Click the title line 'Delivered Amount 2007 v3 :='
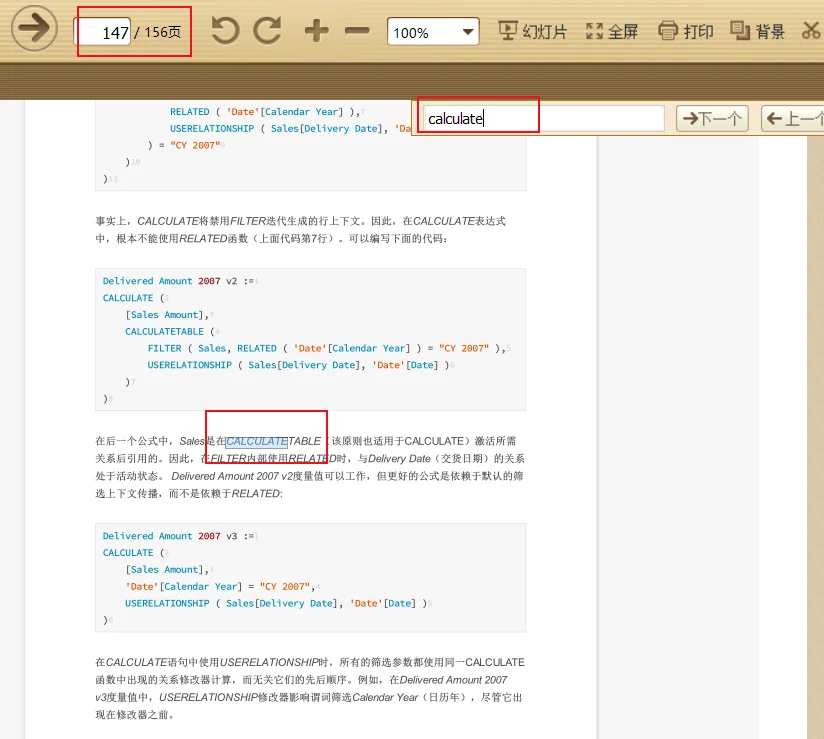The width and height of the screenshot is (824, 739). click(x=179, y=536)
